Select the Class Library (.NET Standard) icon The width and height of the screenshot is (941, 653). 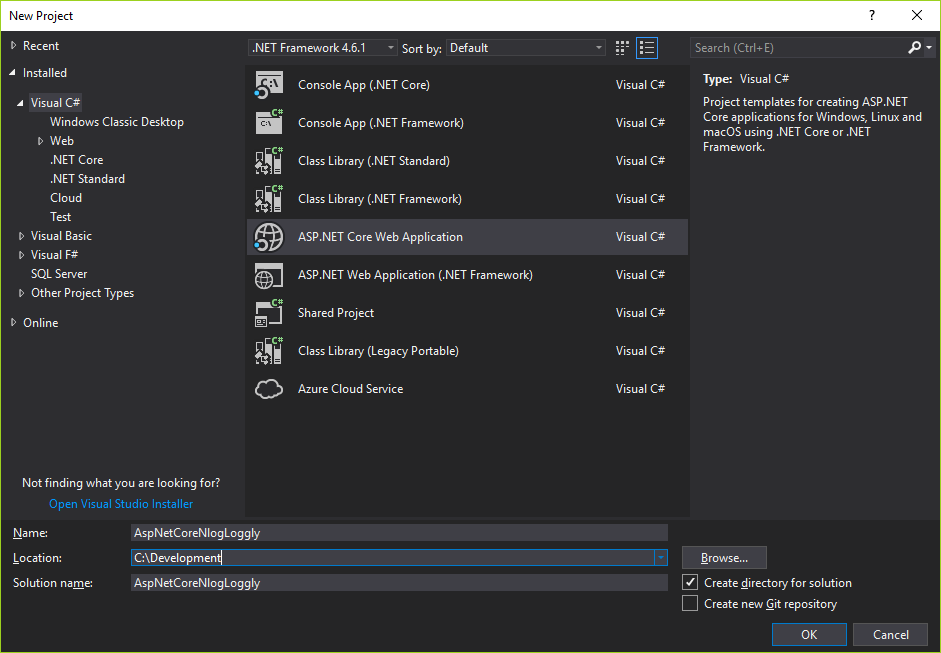pyautogui.click(x=269, y=161)
